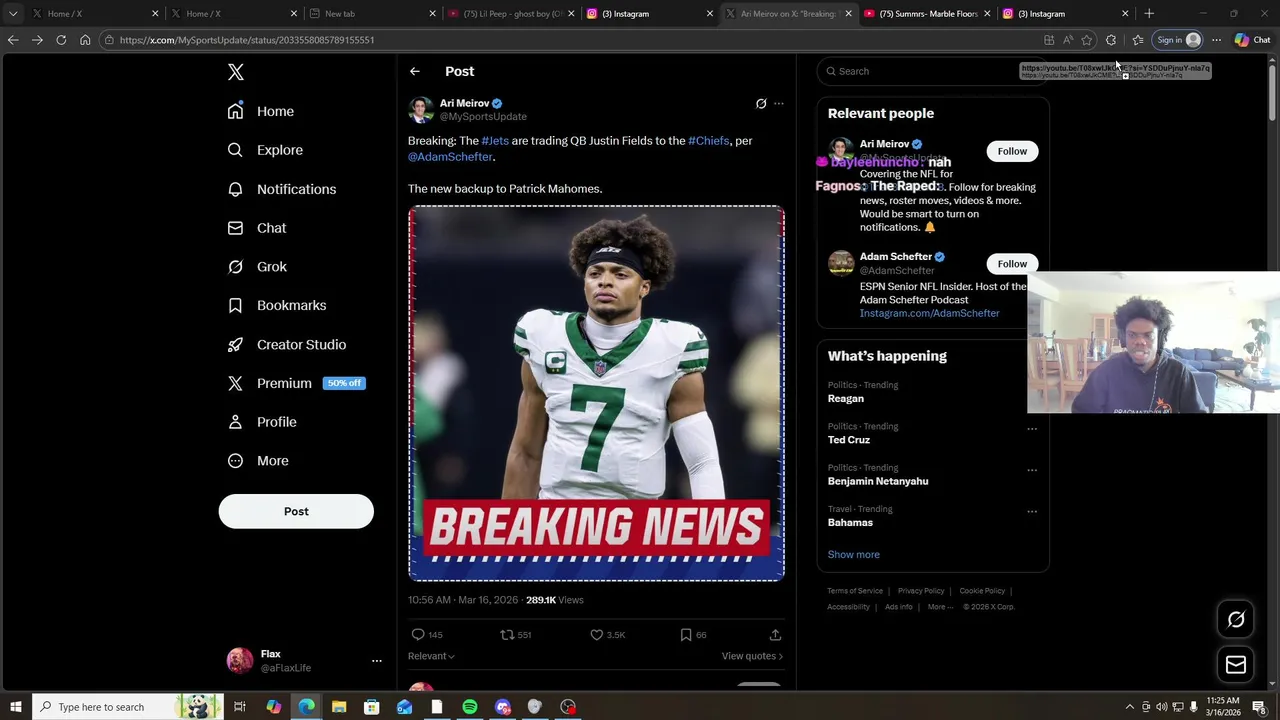
Task: Open the Premium 50% off menu item
Action: pyautogui.click(x=296, y=383)
